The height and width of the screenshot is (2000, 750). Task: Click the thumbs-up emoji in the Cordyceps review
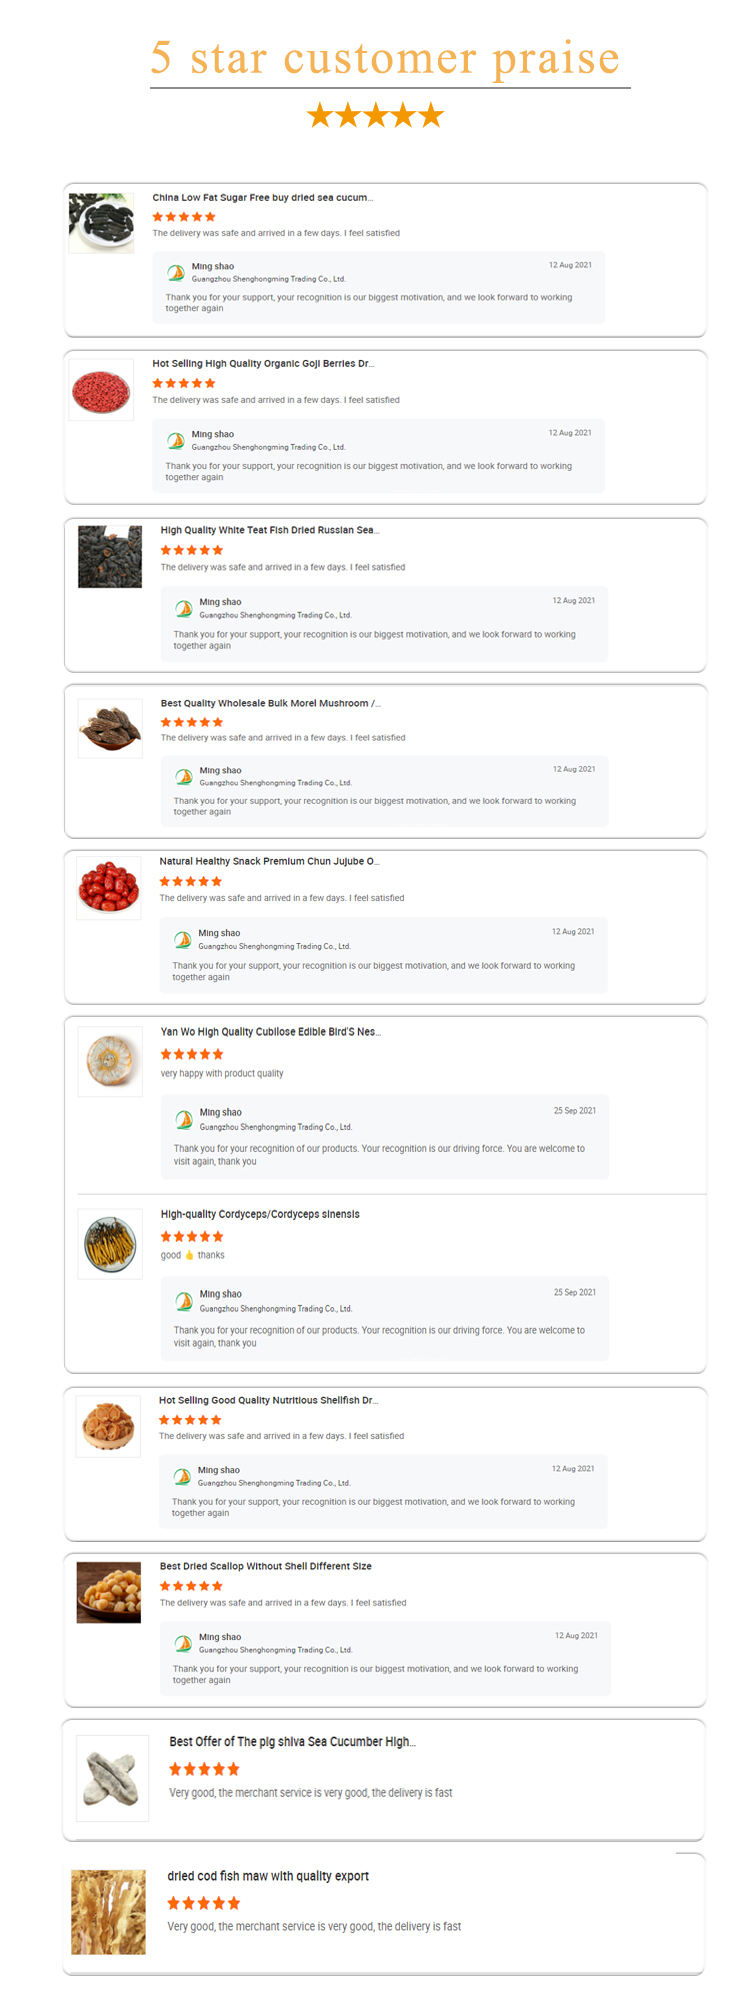(189, 1255)
